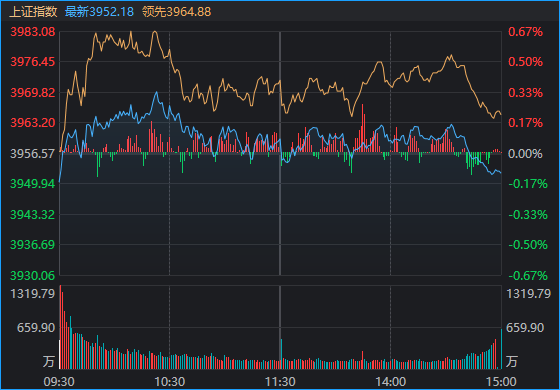This screenshot has width=560, height=390.
Task: Click the 14:00 time axis marker
Action: 391,382
